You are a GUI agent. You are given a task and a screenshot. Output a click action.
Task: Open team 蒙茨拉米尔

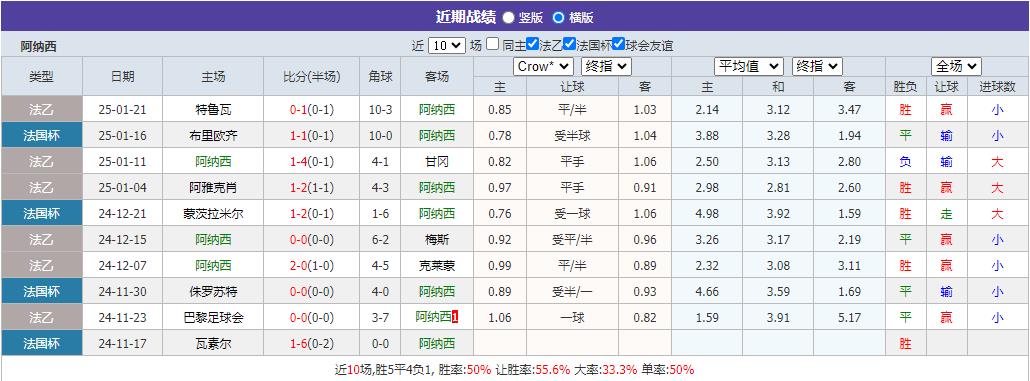coord(213,213)
